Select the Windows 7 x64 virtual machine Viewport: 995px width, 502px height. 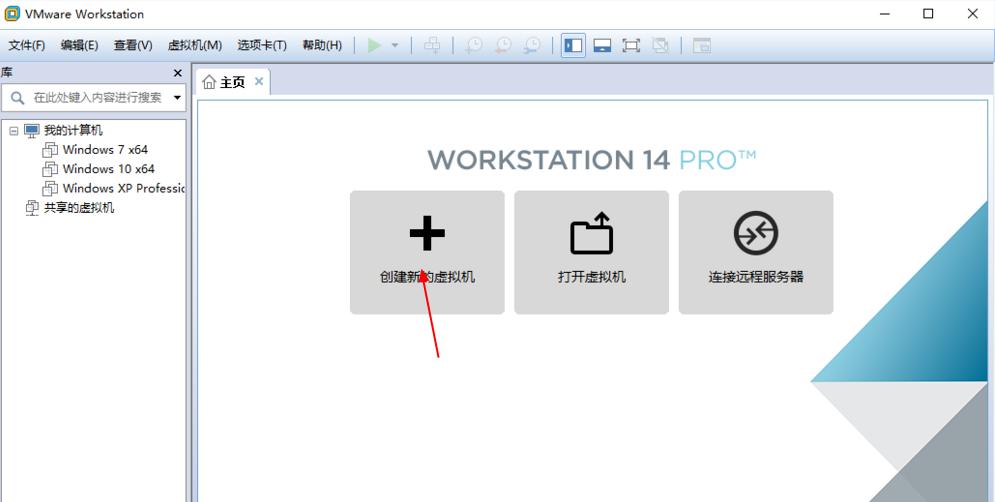[x=105, y=150]
